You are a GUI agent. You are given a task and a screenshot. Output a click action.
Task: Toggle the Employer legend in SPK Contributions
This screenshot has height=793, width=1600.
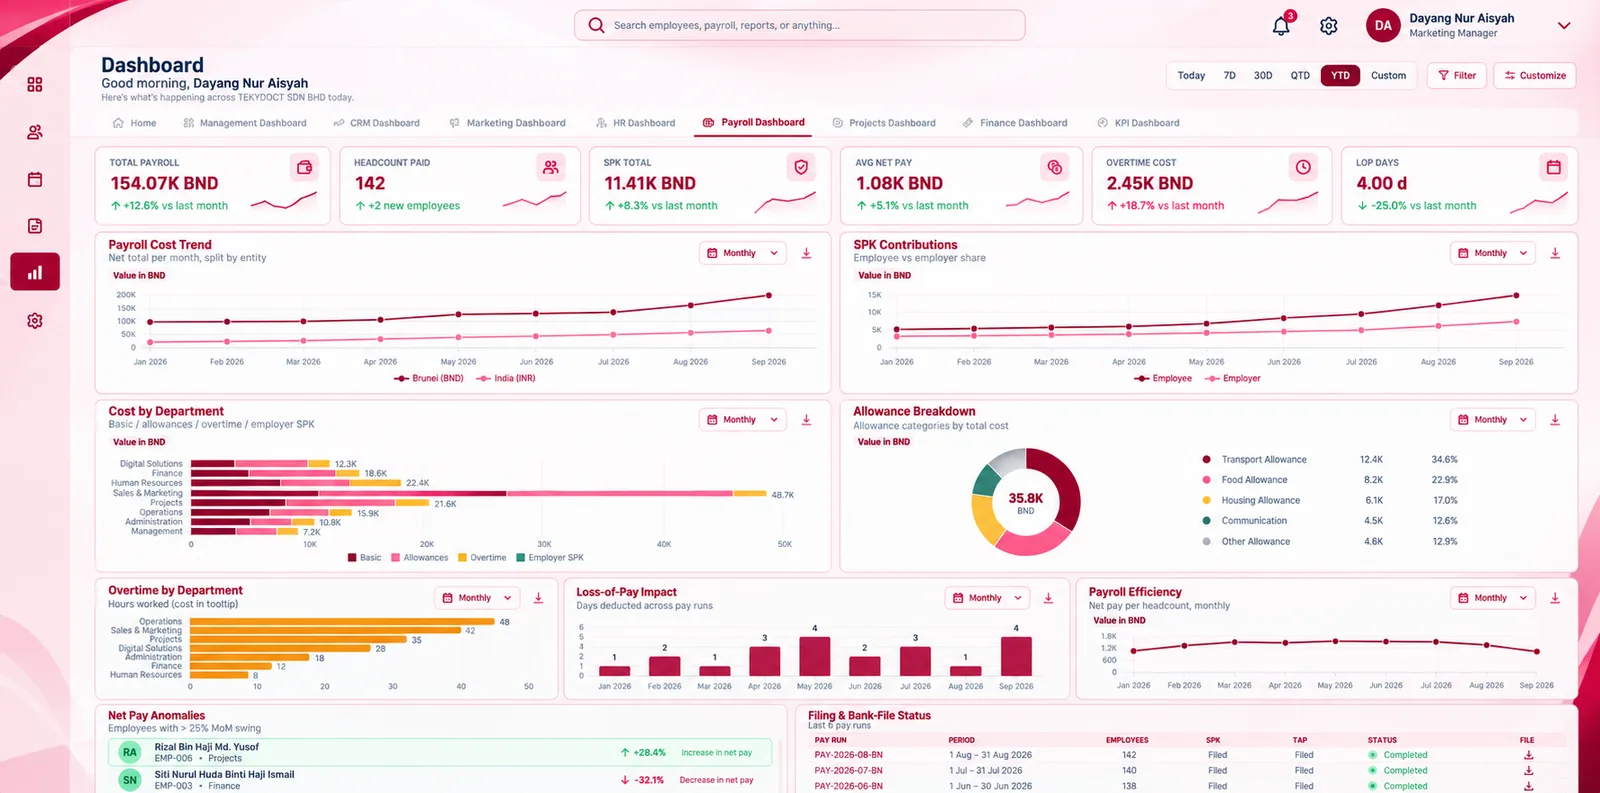tap(1233, 378)
